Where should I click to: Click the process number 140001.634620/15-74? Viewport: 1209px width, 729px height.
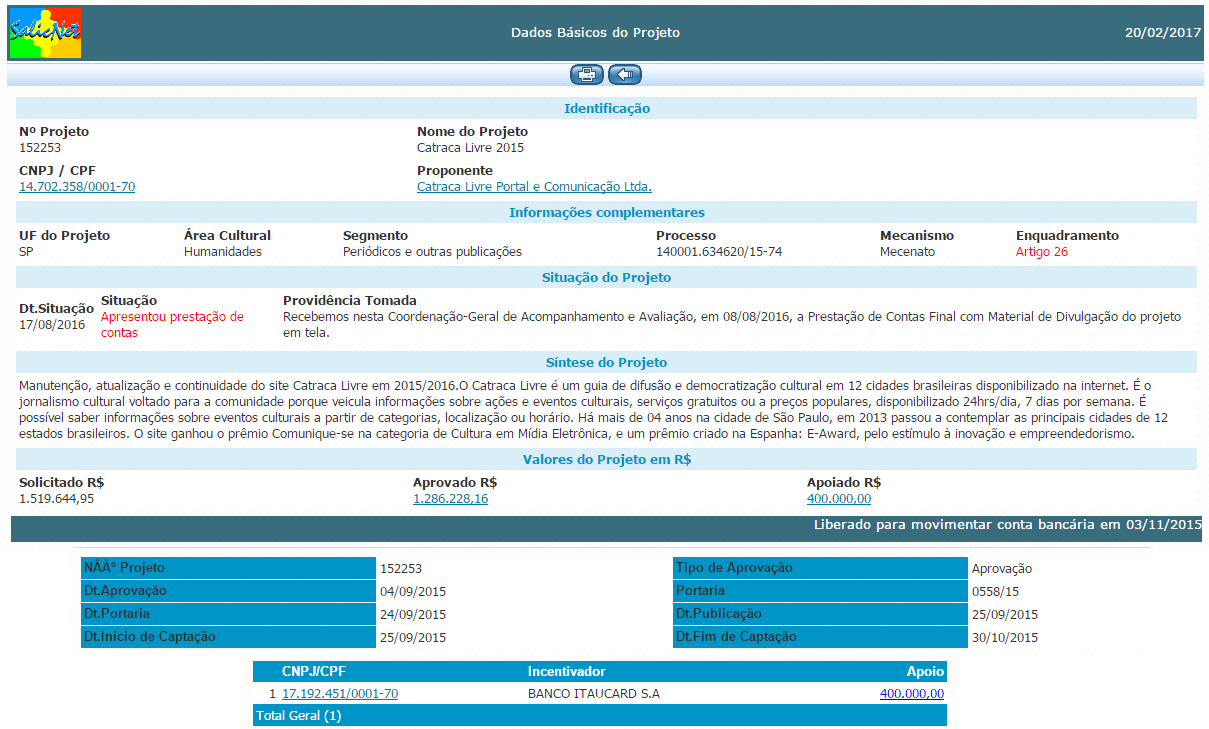719,252
